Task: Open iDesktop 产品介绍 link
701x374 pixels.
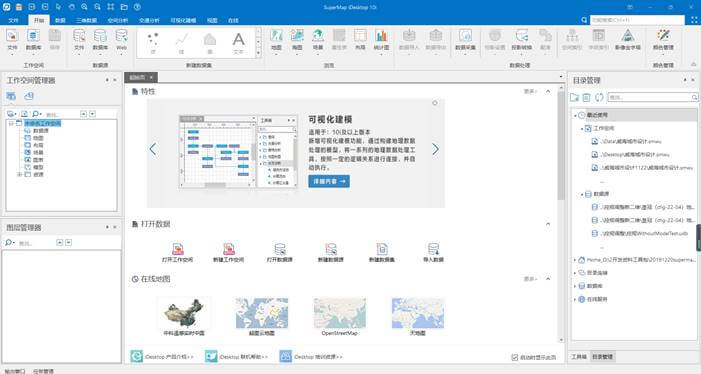Action: (x=162, y=357)
